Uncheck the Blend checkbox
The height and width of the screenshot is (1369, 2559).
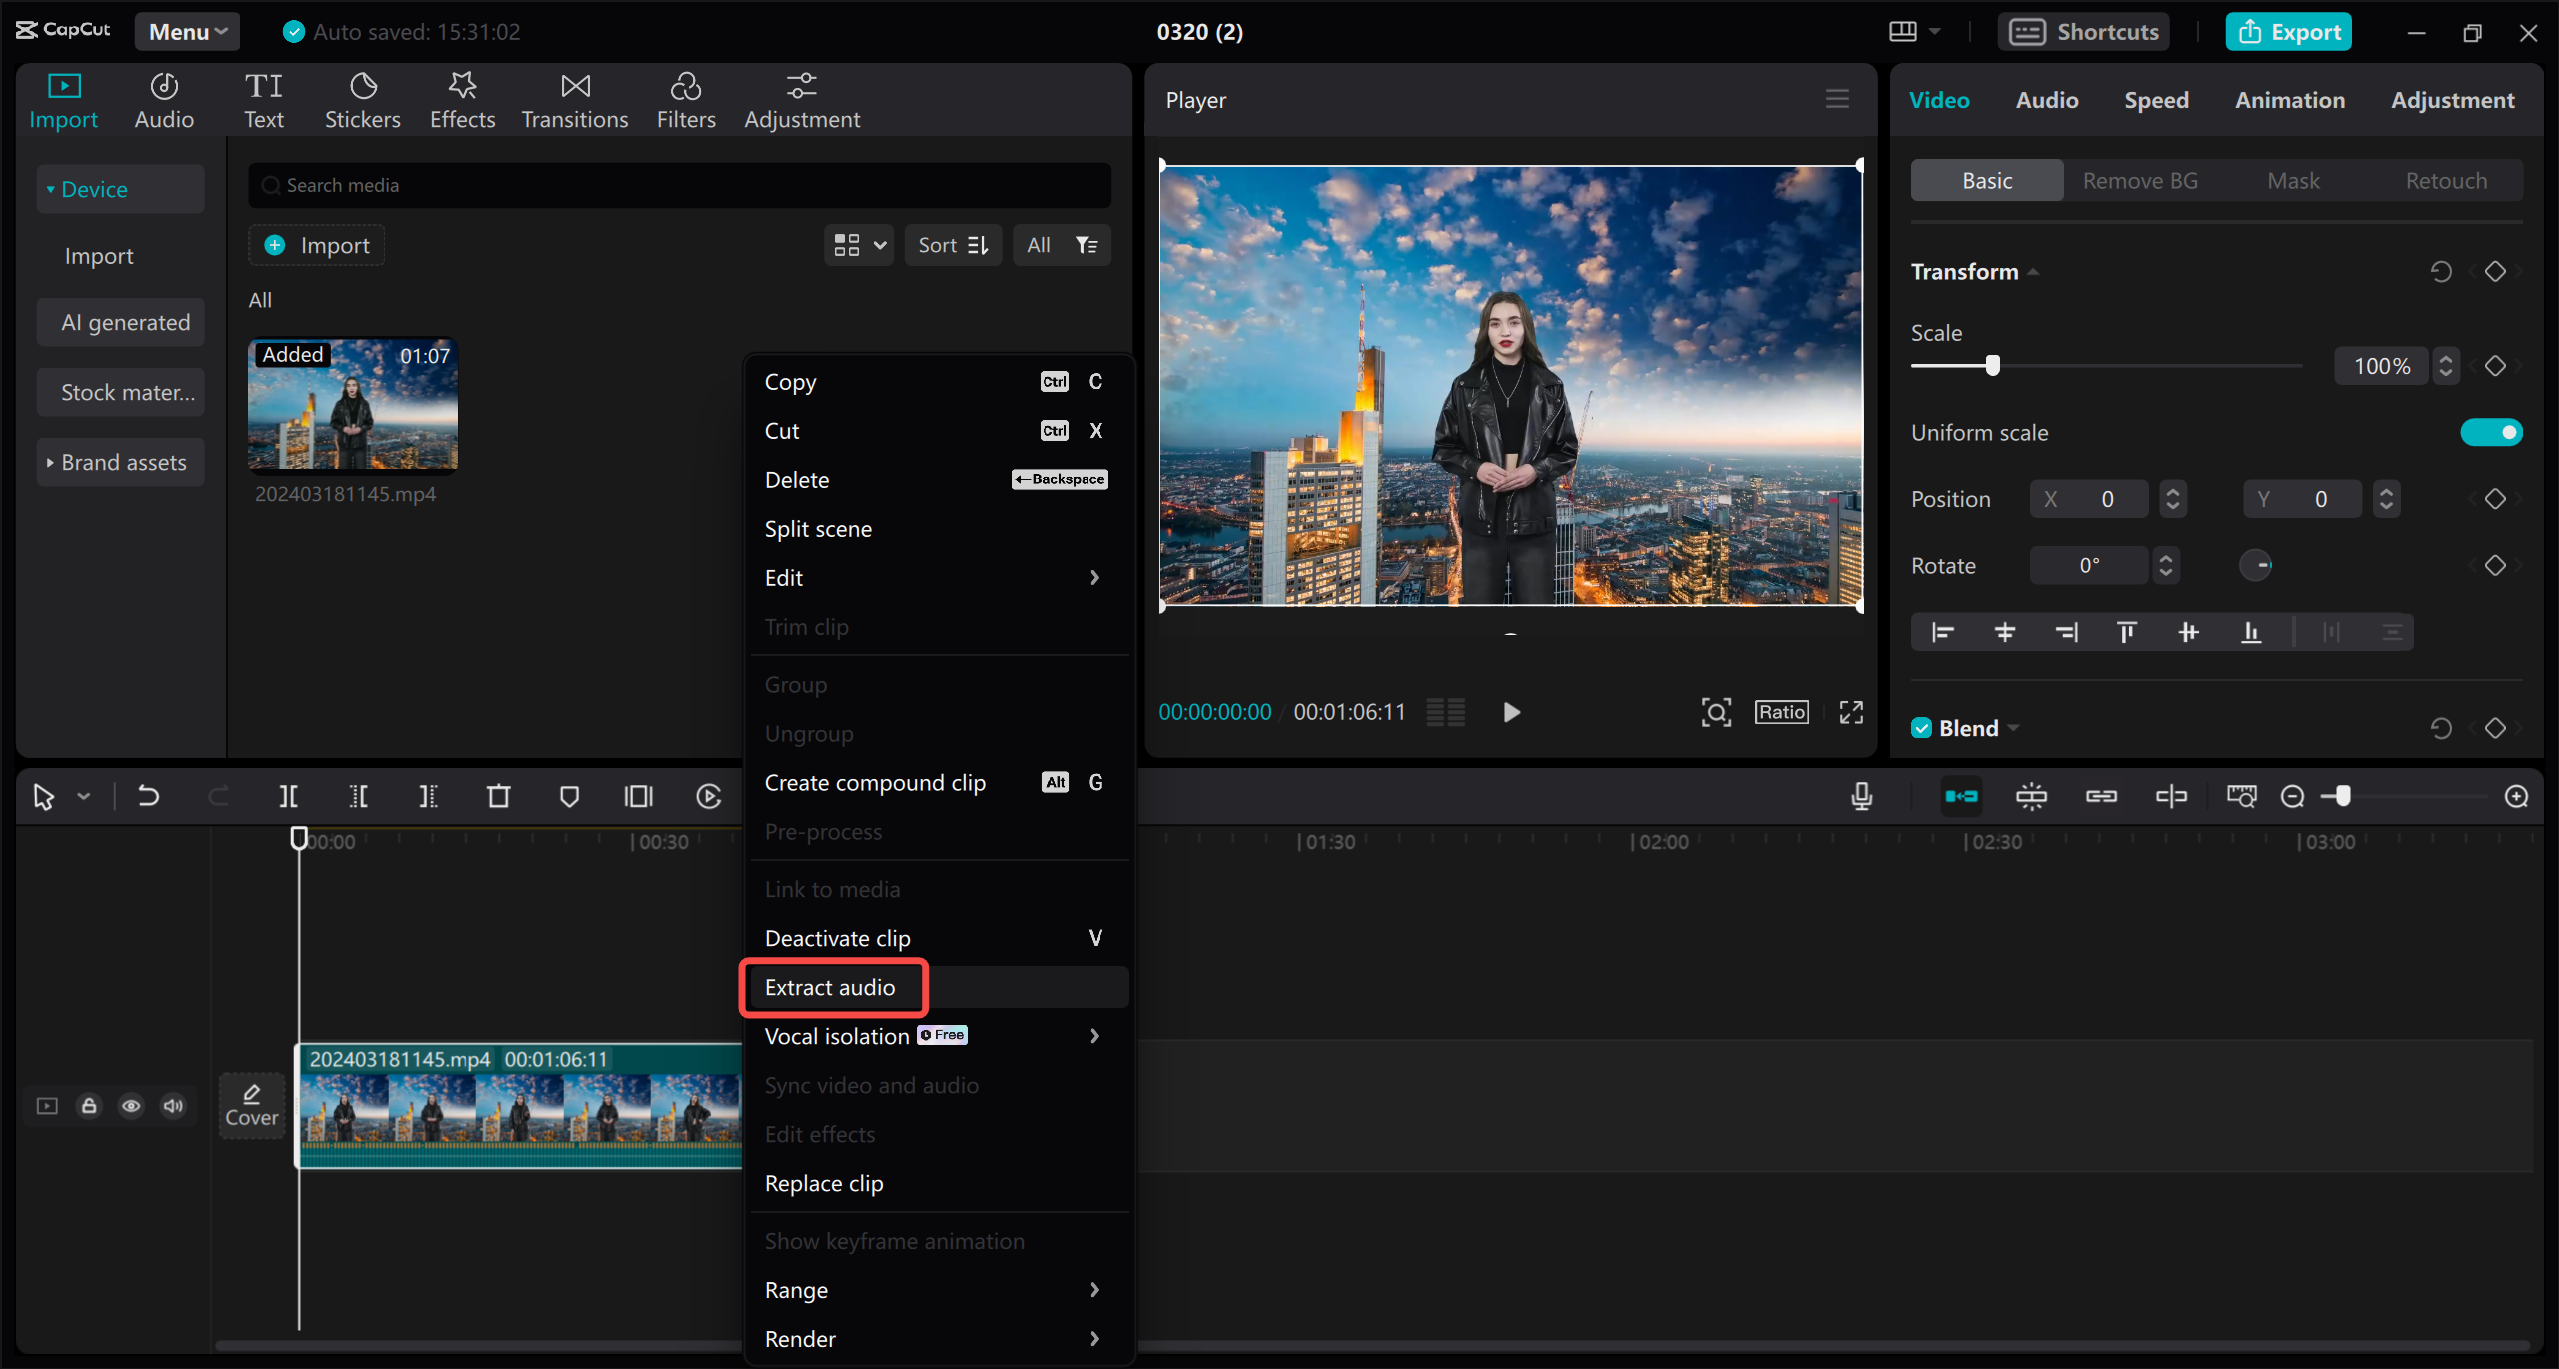1921,728
